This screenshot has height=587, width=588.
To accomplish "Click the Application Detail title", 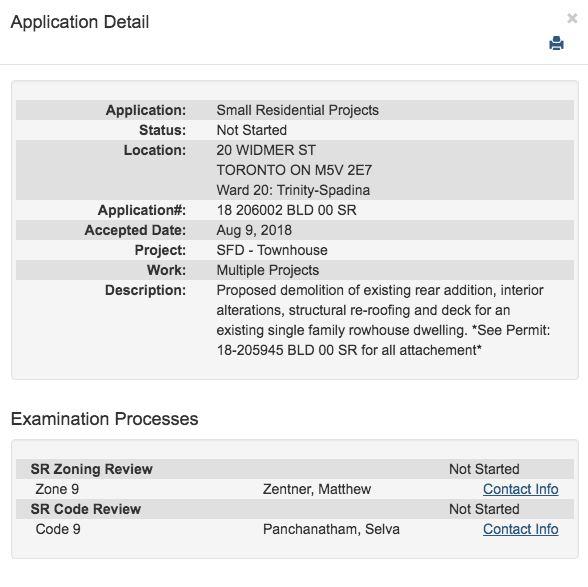I will [80, 22].
